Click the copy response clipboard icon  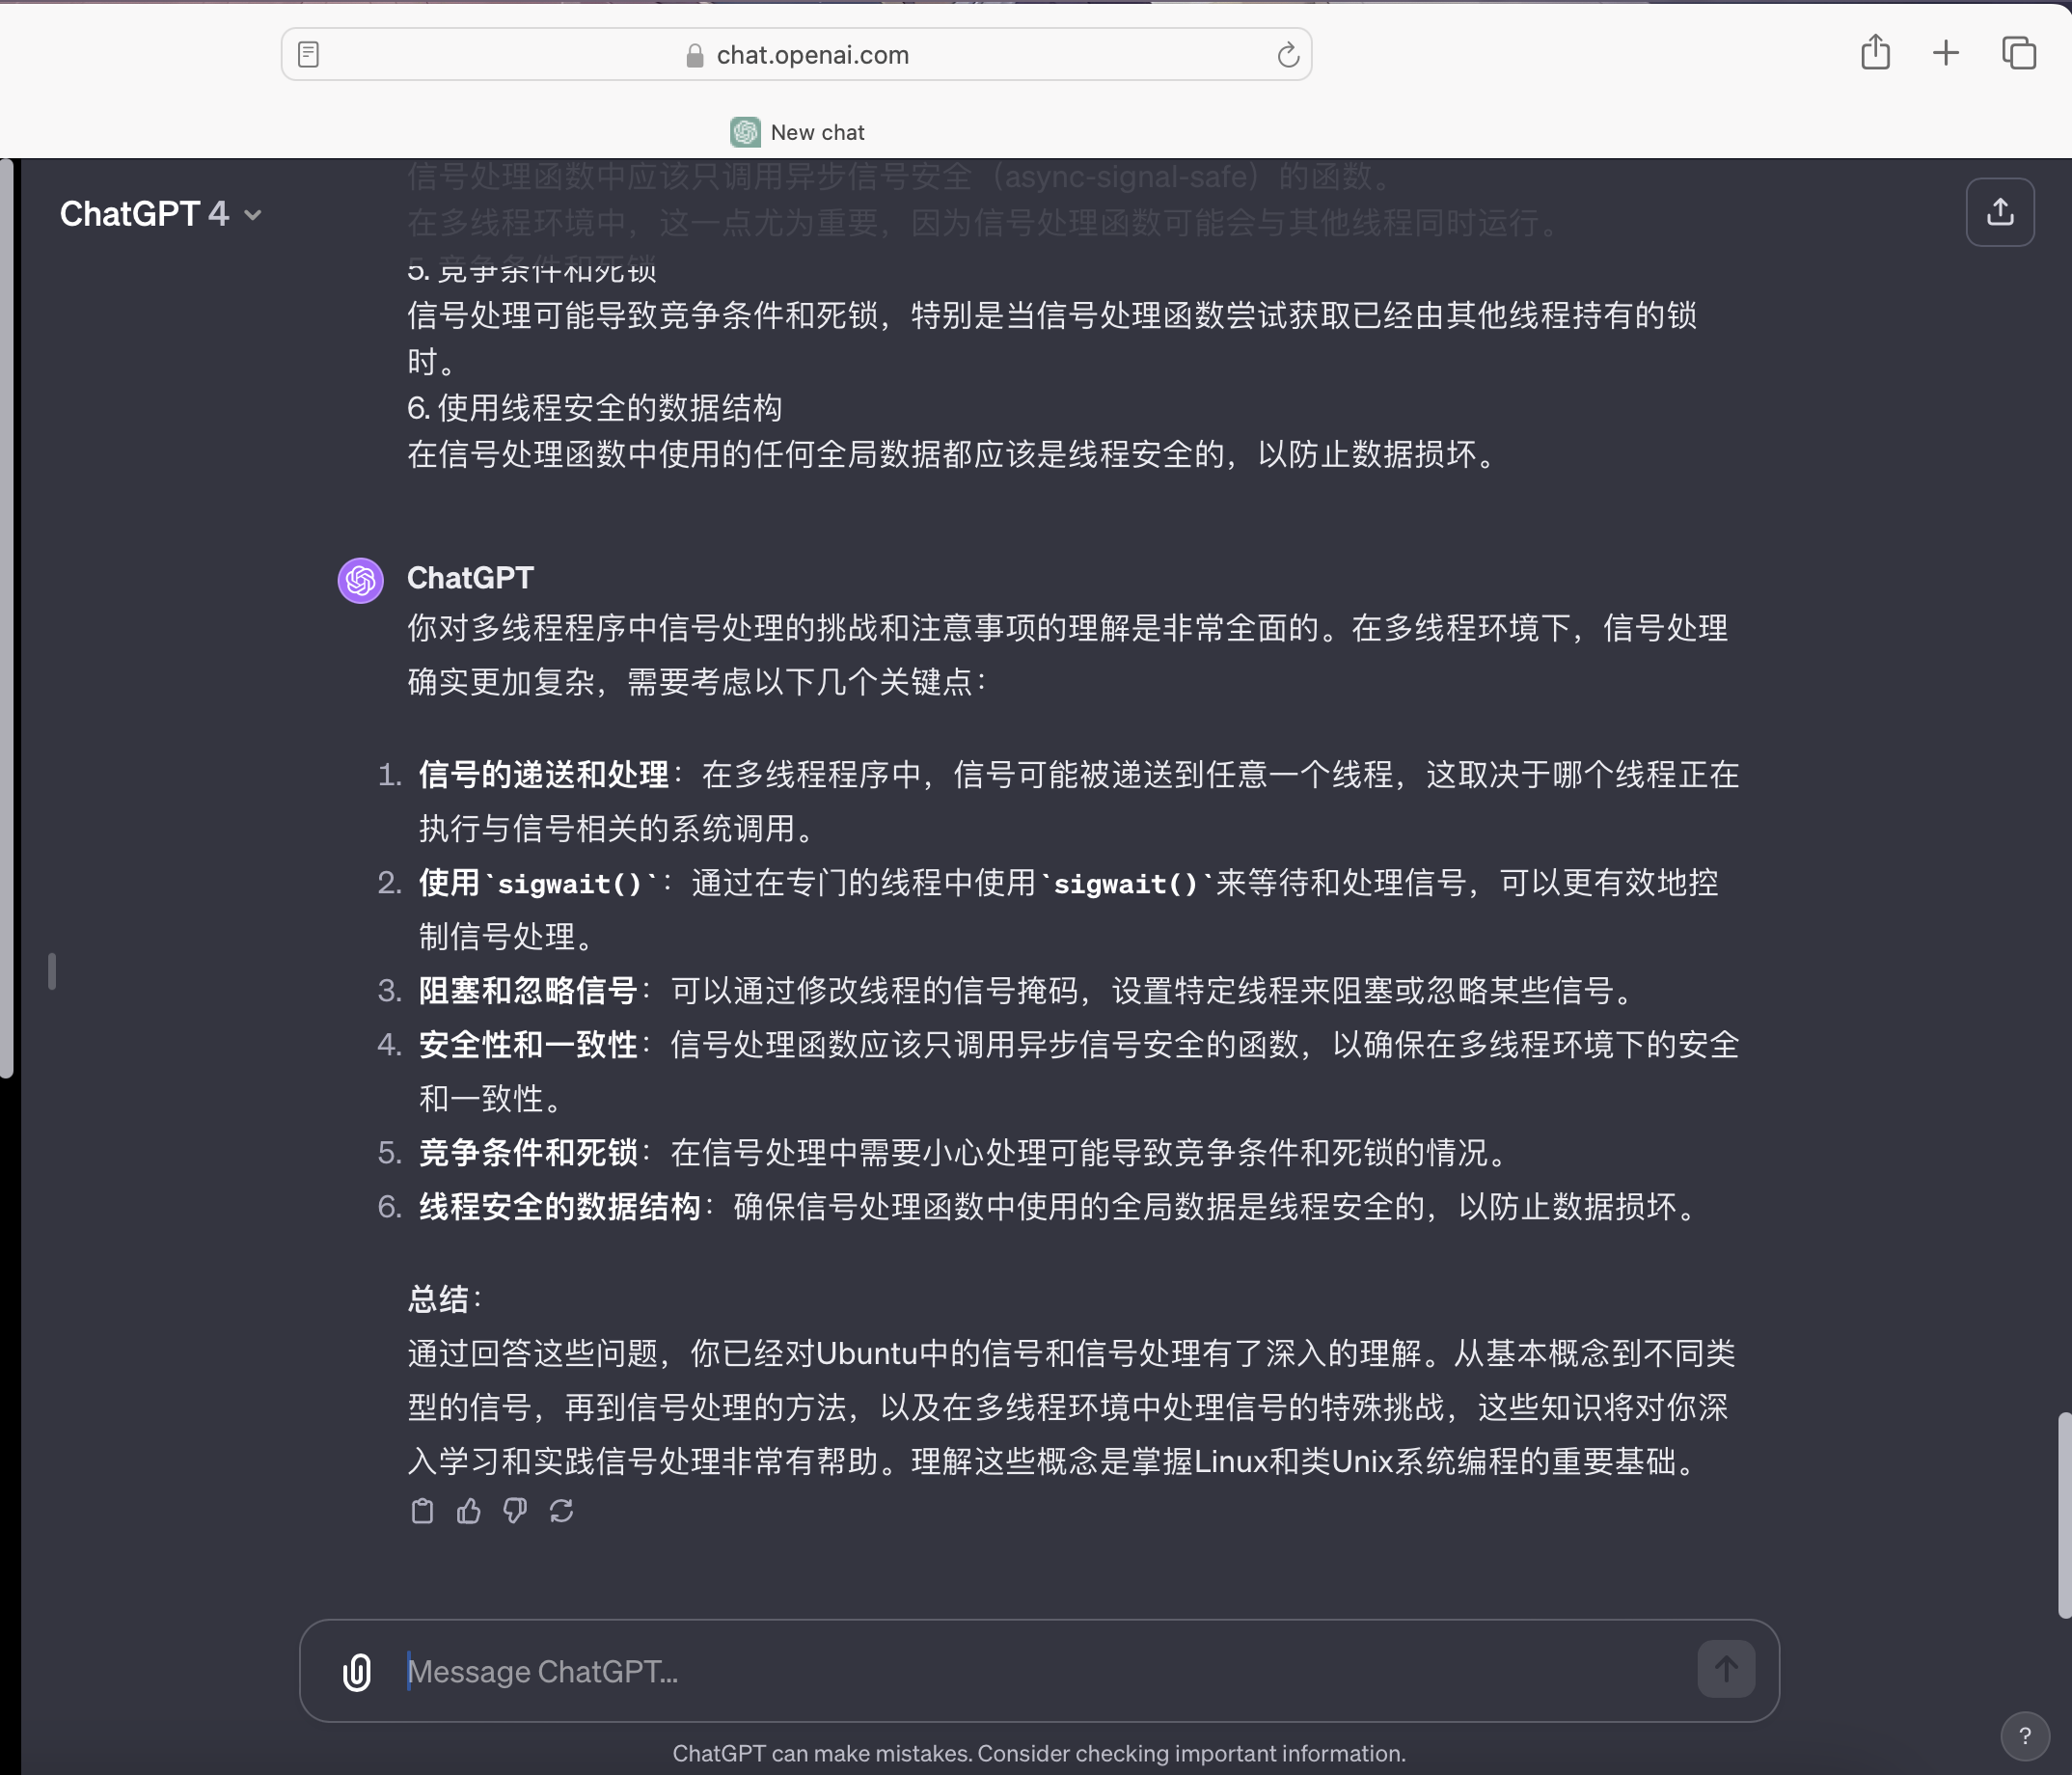point(422,1511)
